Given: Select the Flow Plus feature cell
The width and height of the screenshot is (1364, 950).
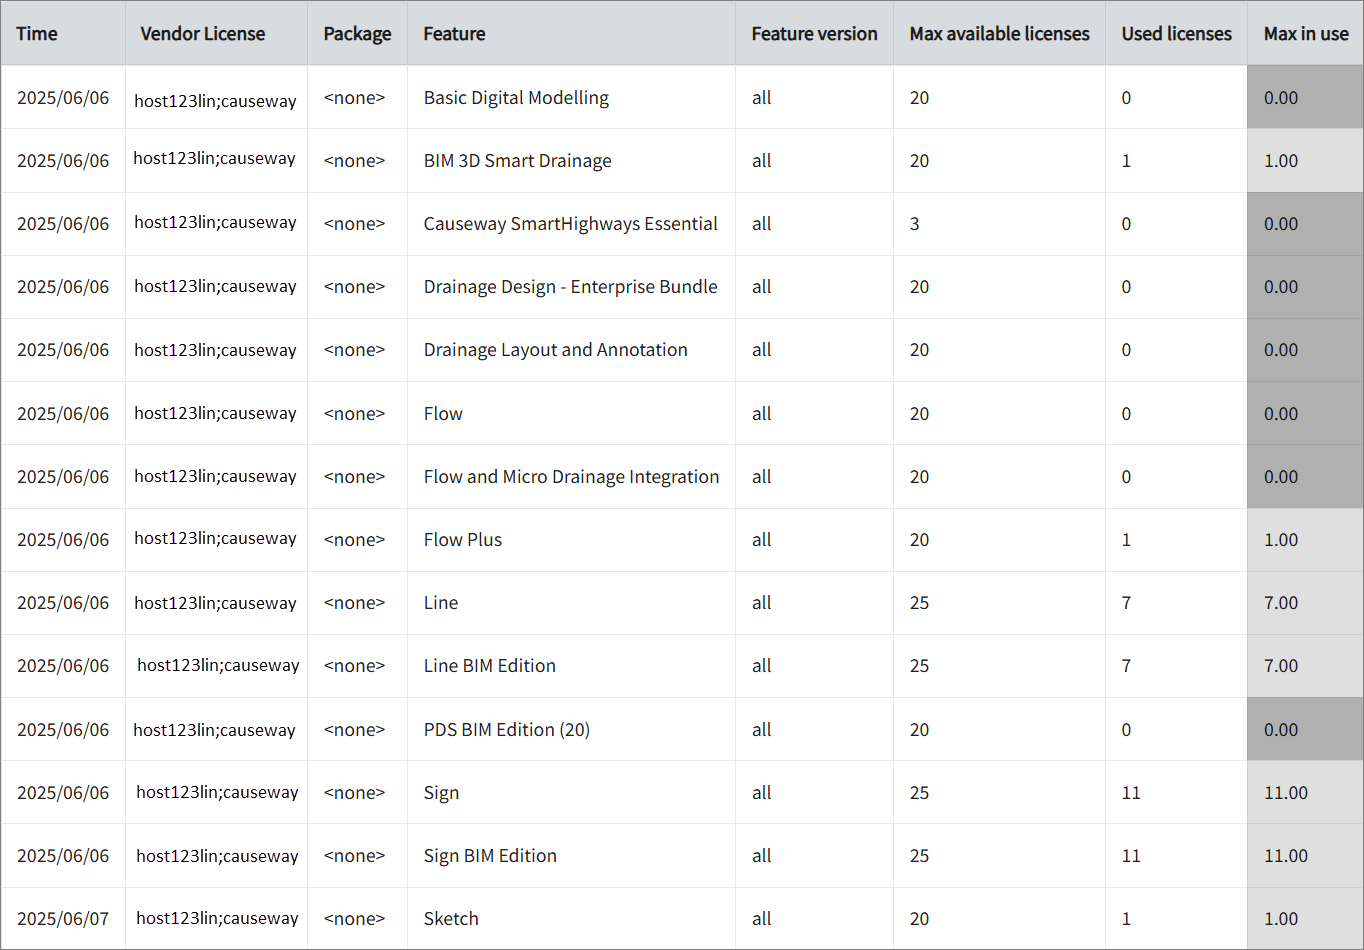Looking at the screenshot, I should tap(462, 539).
